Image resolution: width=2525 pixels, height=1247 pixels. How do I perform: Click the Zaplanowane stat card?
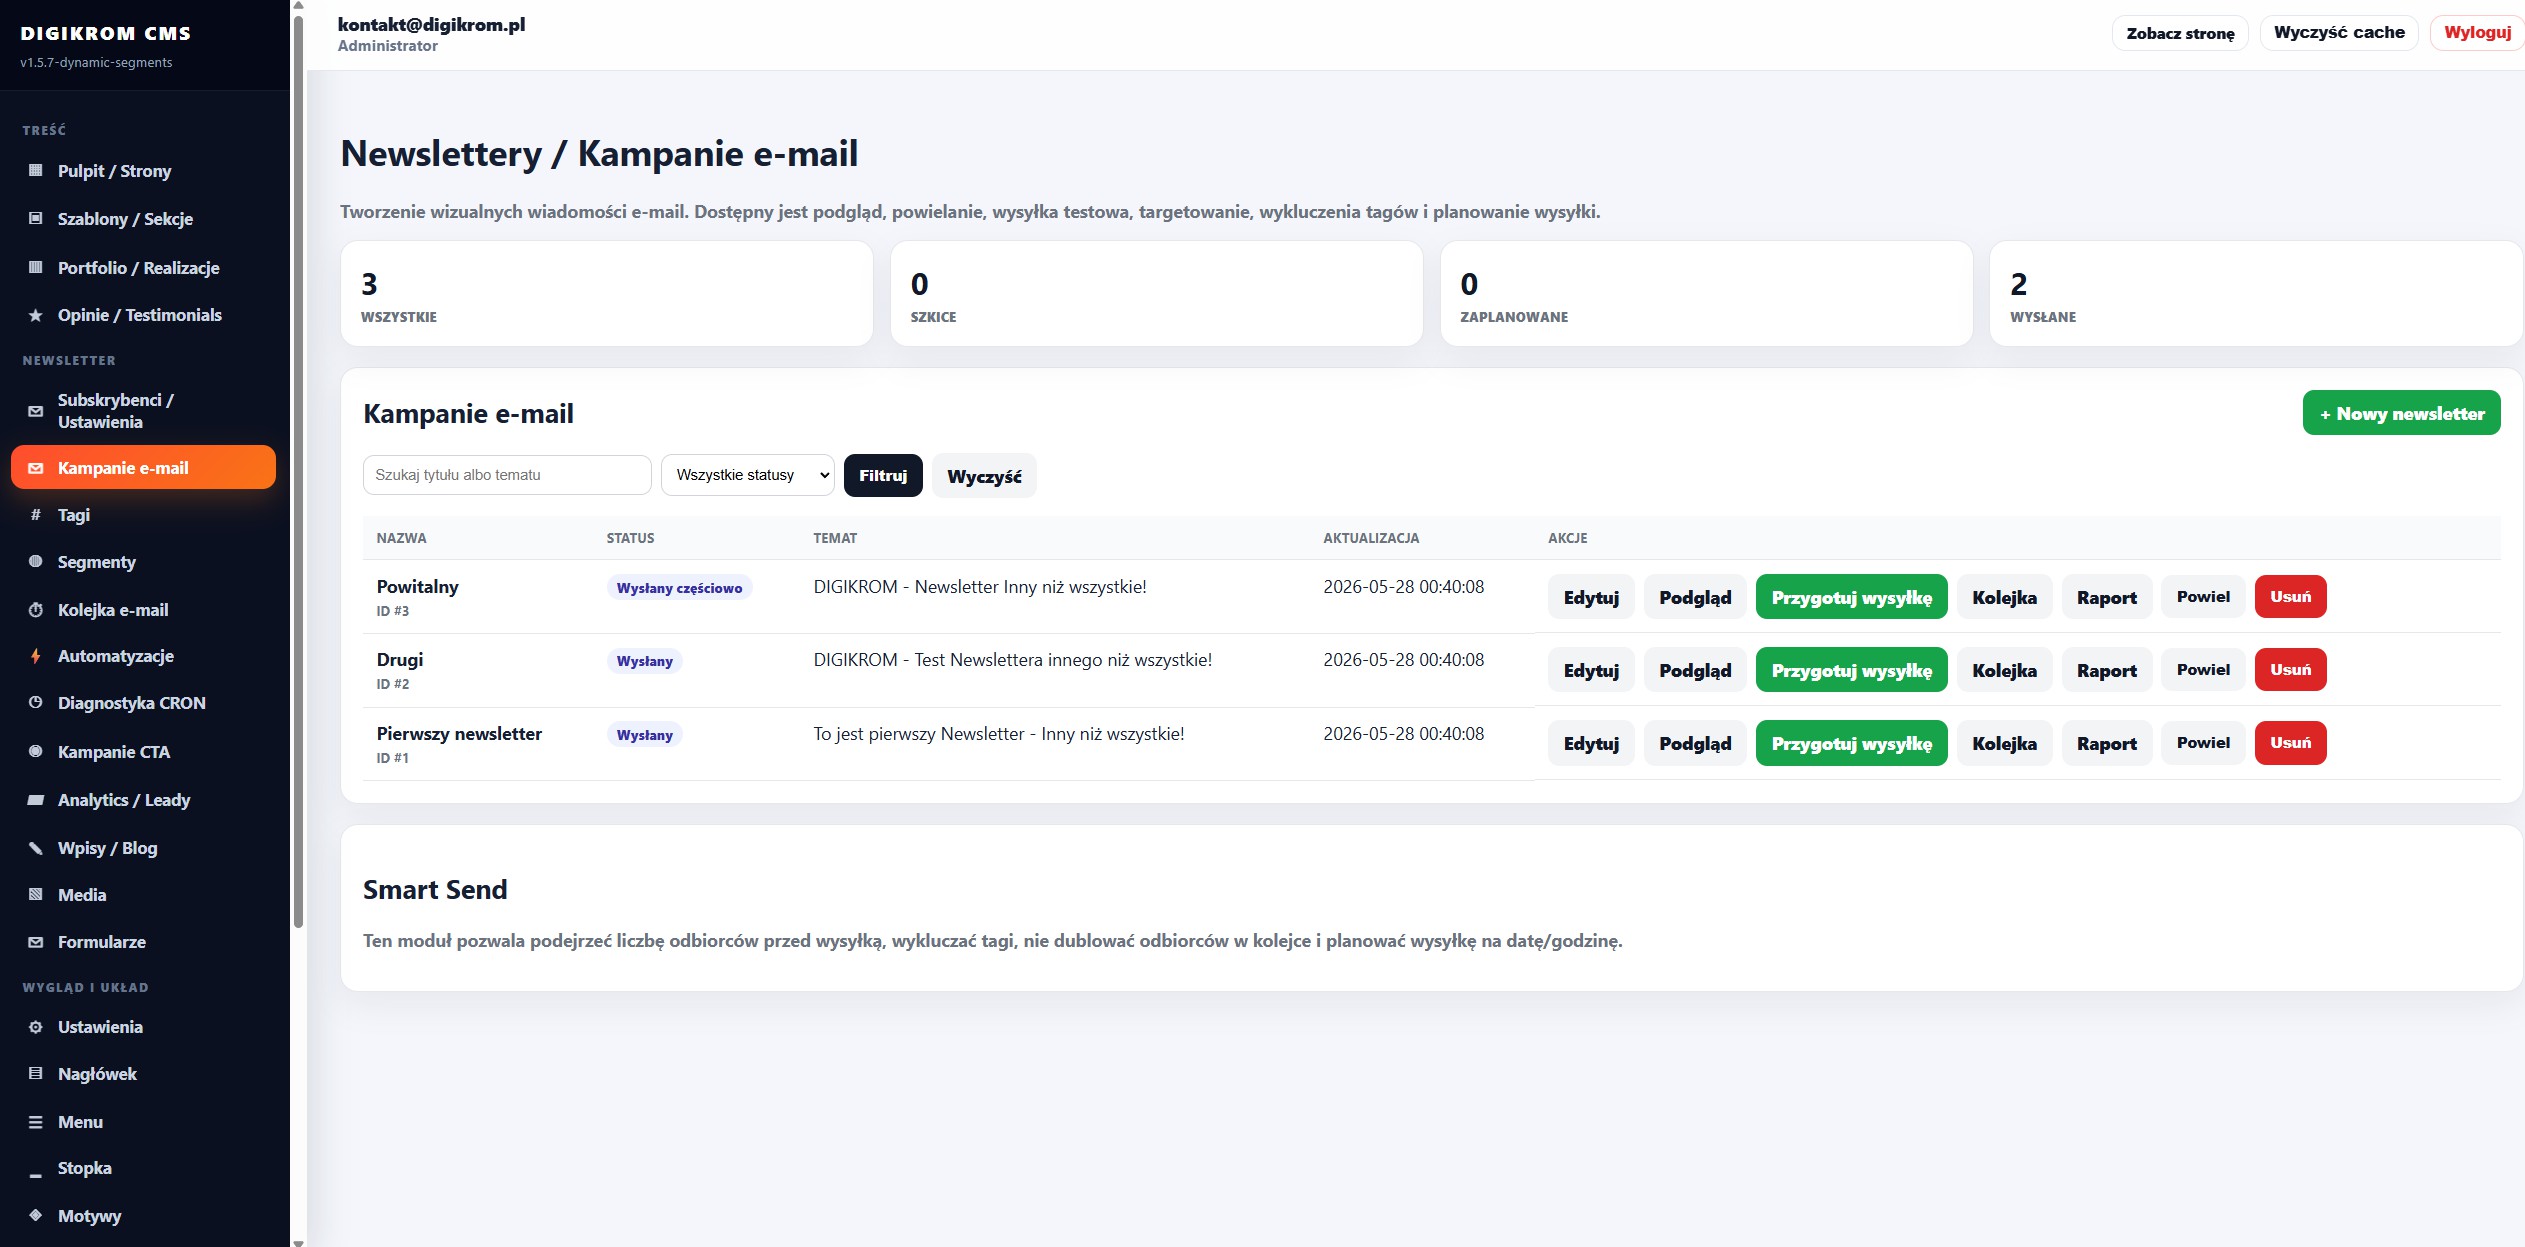pos(1706,293)
